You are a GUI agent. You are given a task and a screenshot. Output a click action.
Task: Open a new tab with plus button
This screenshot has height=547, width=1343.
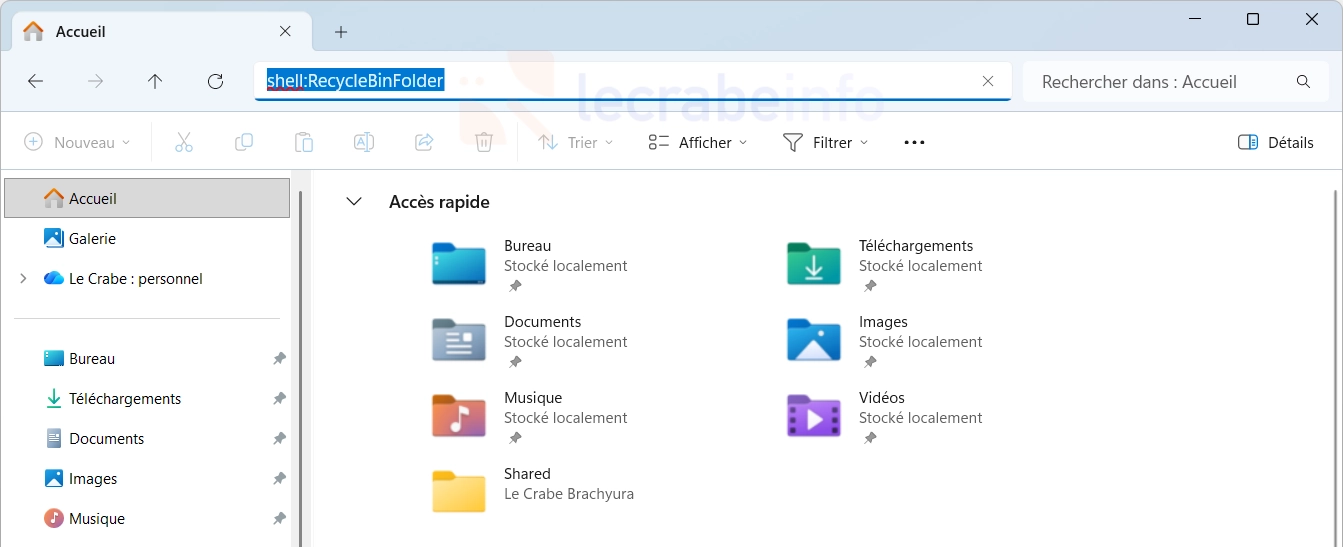point(341,32)
